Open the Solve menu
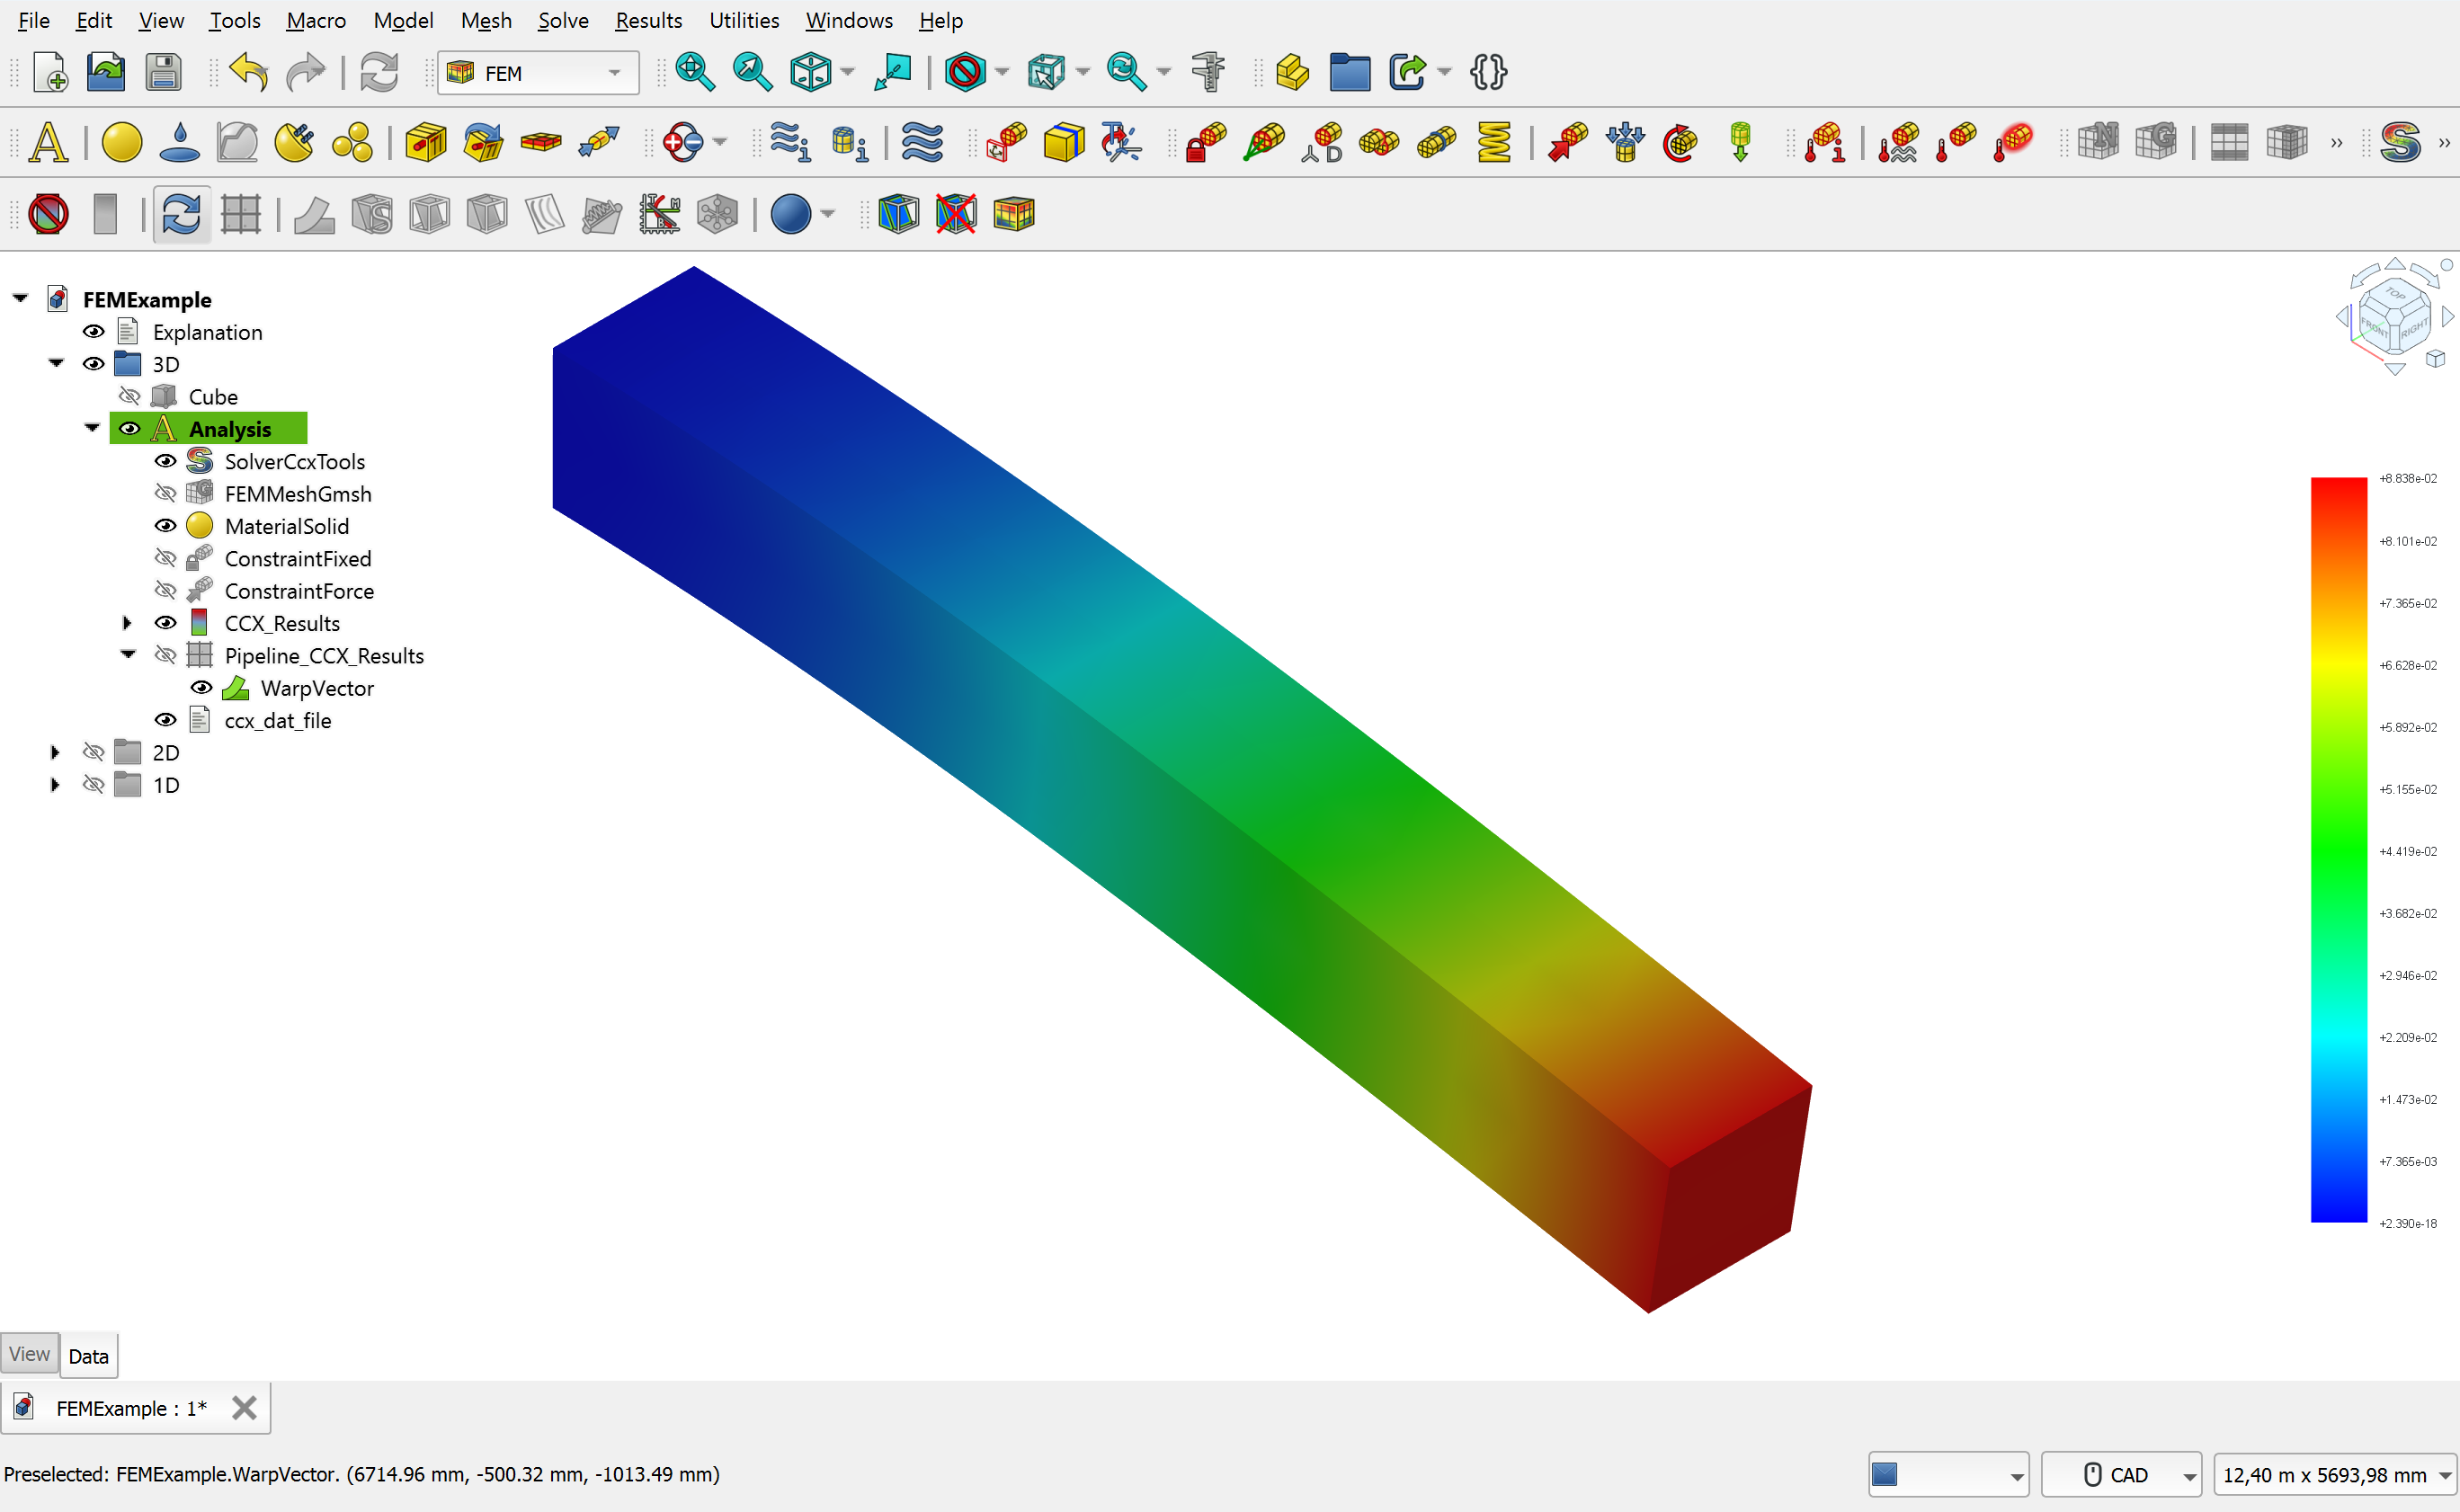 (562, 20)
